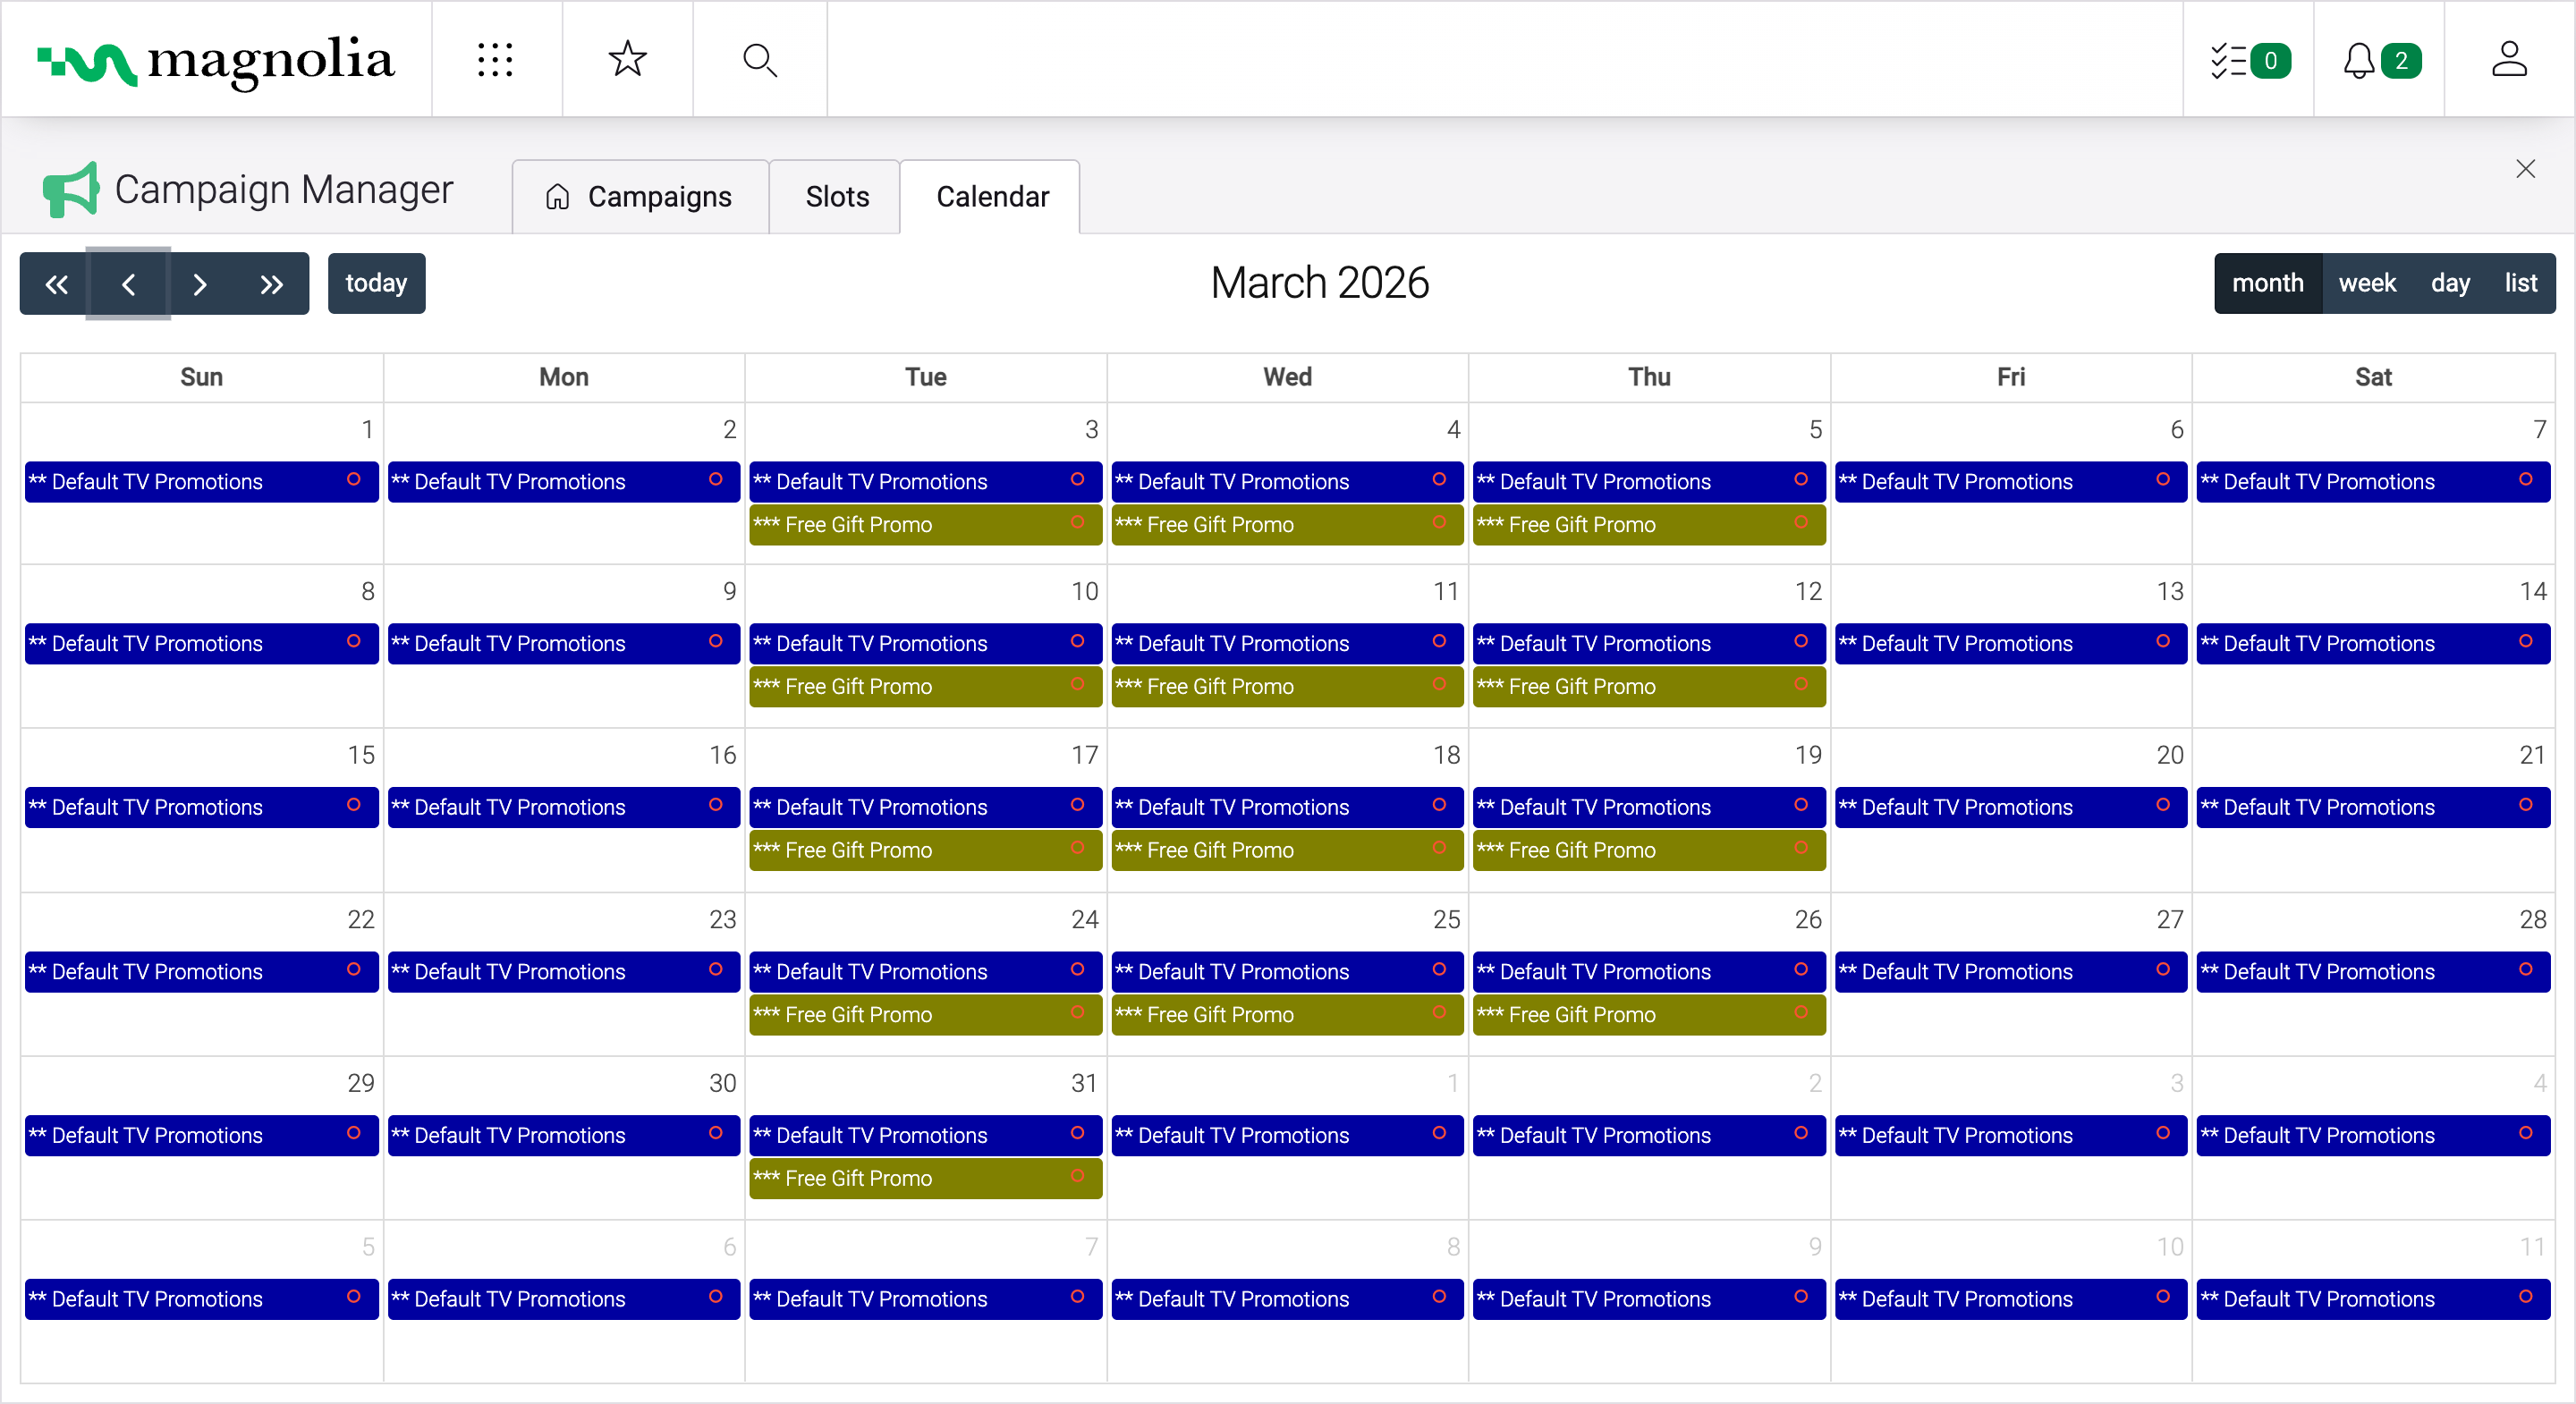
Task: Click the red circle on March 1 event
Action: point(353,479)
